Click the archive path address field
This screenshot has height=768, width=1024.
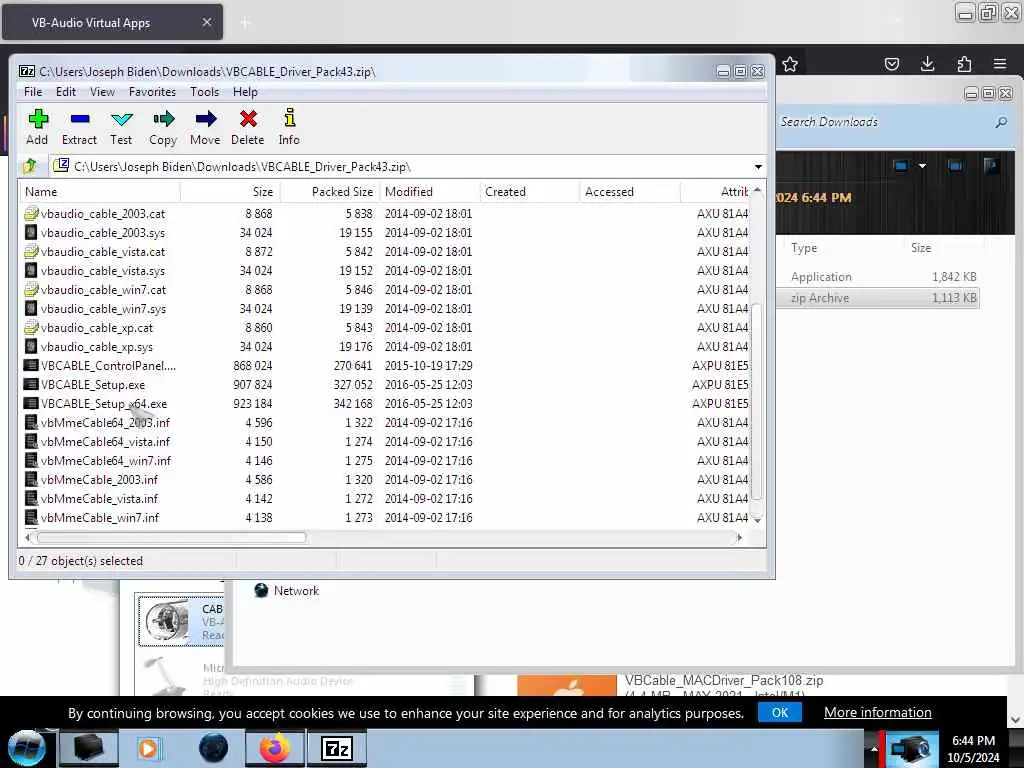click(400, 167)
